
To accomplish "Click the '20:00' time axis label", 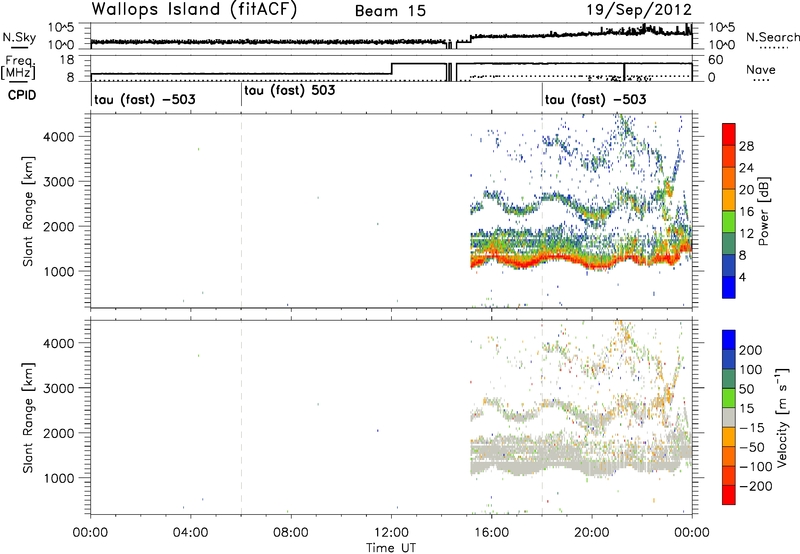I will [x=592, y=533].
